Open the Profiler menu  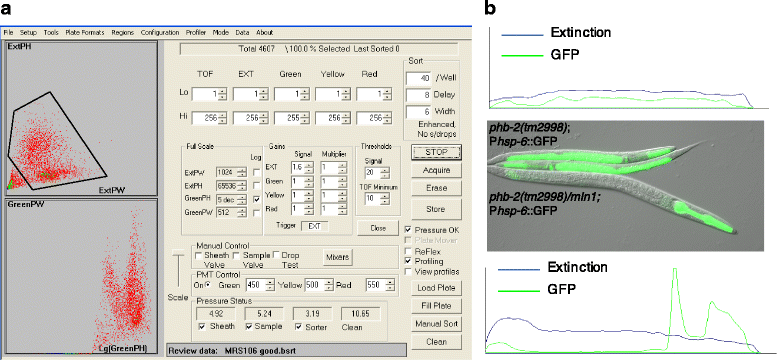click(x=196, y=33)
